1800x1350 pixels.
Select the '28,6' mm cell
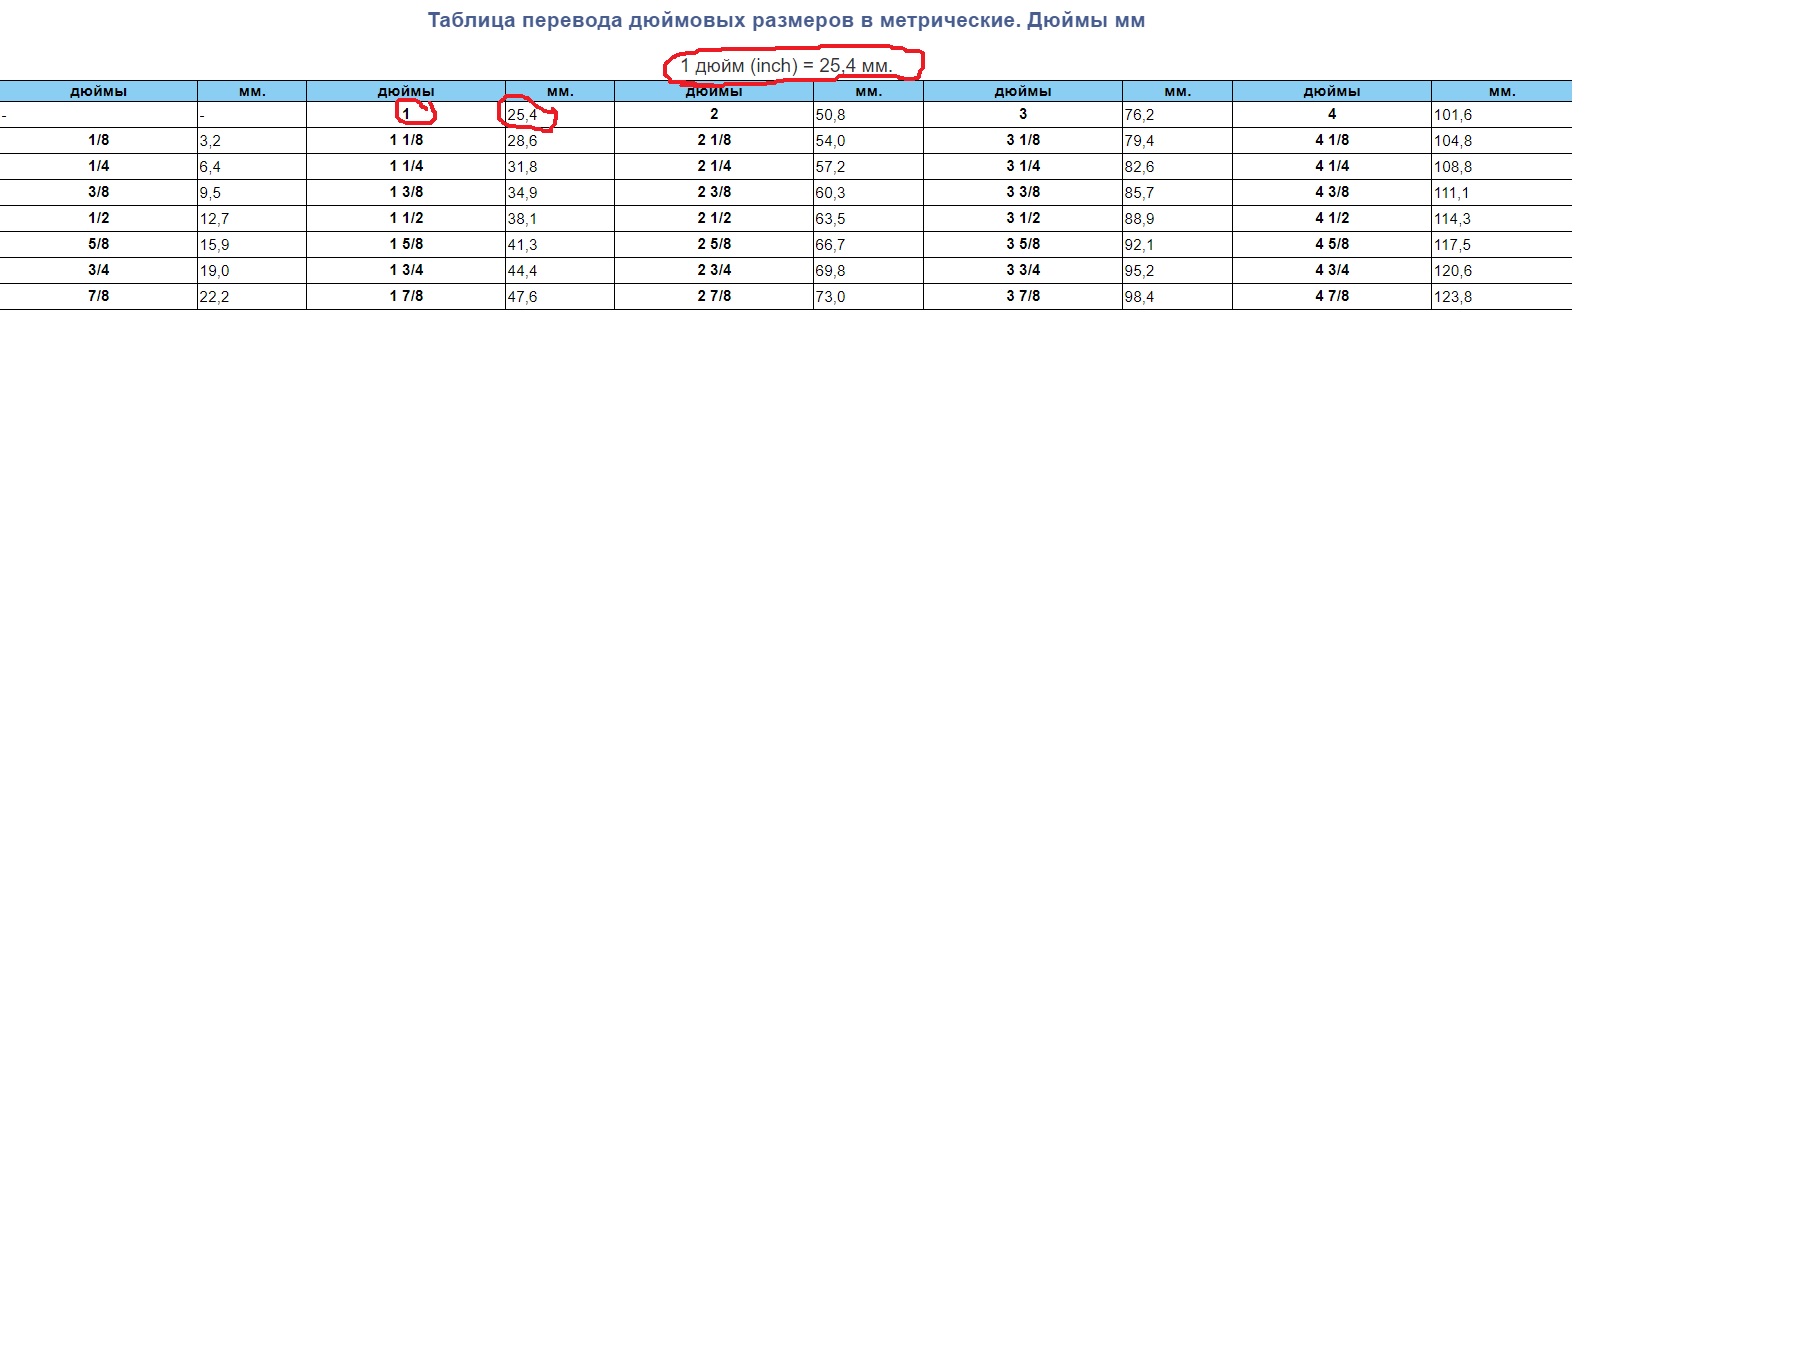[x=560, y=140]
